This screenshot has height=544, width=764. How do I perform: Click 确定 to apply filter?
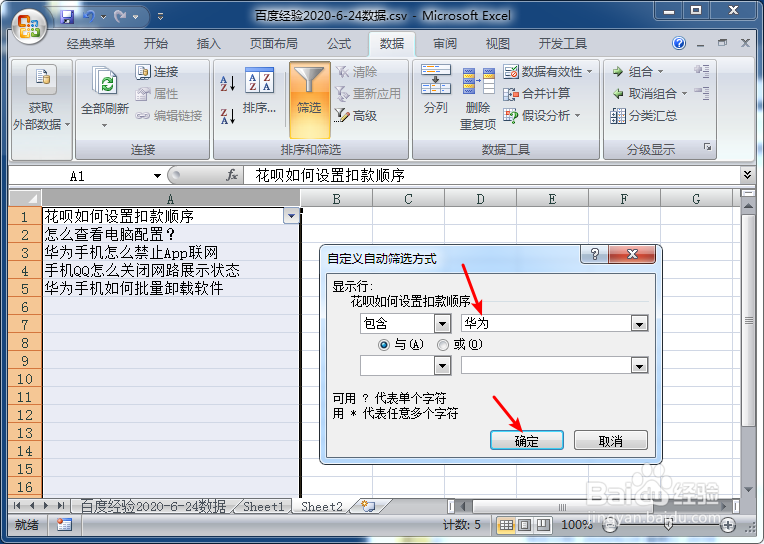point(527,441)
